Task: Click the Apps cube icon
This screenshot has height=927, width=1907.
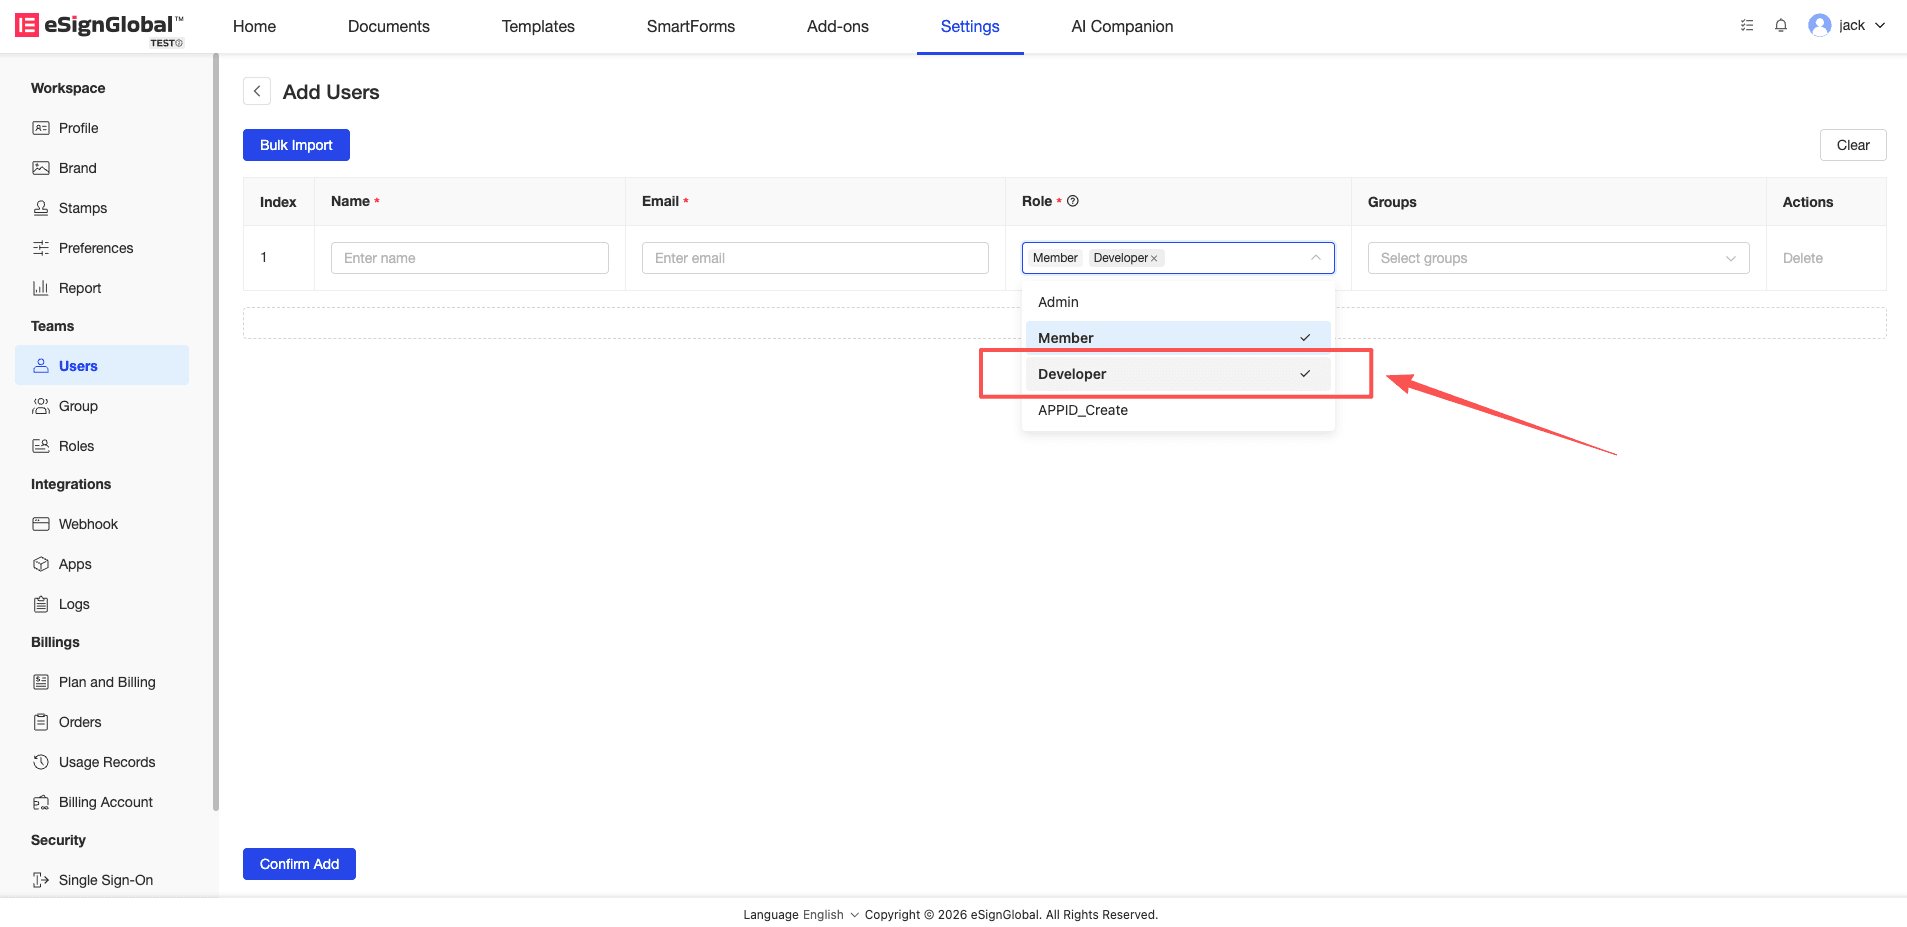Action: point(41,564)
